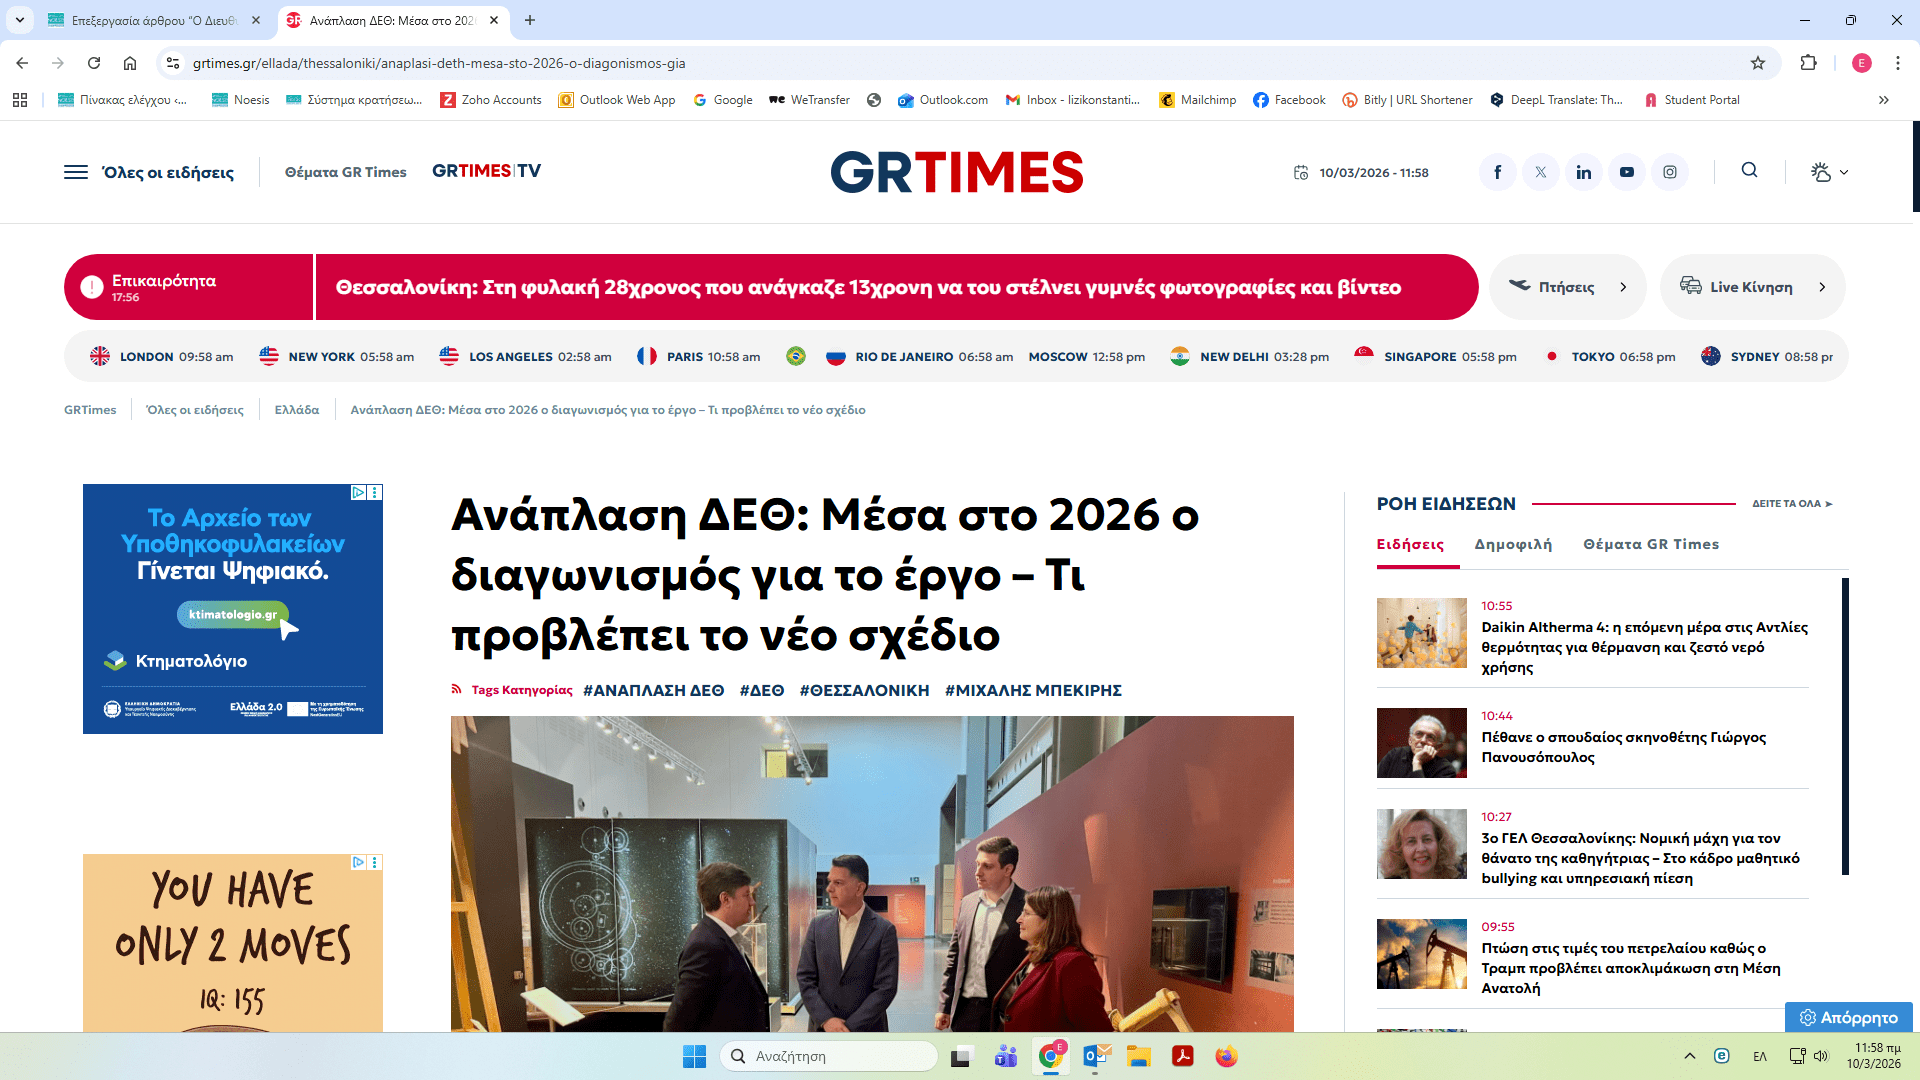Open the hamburger menu for all news
The width and height of the screenshot is (1920, 1080).
76,172
